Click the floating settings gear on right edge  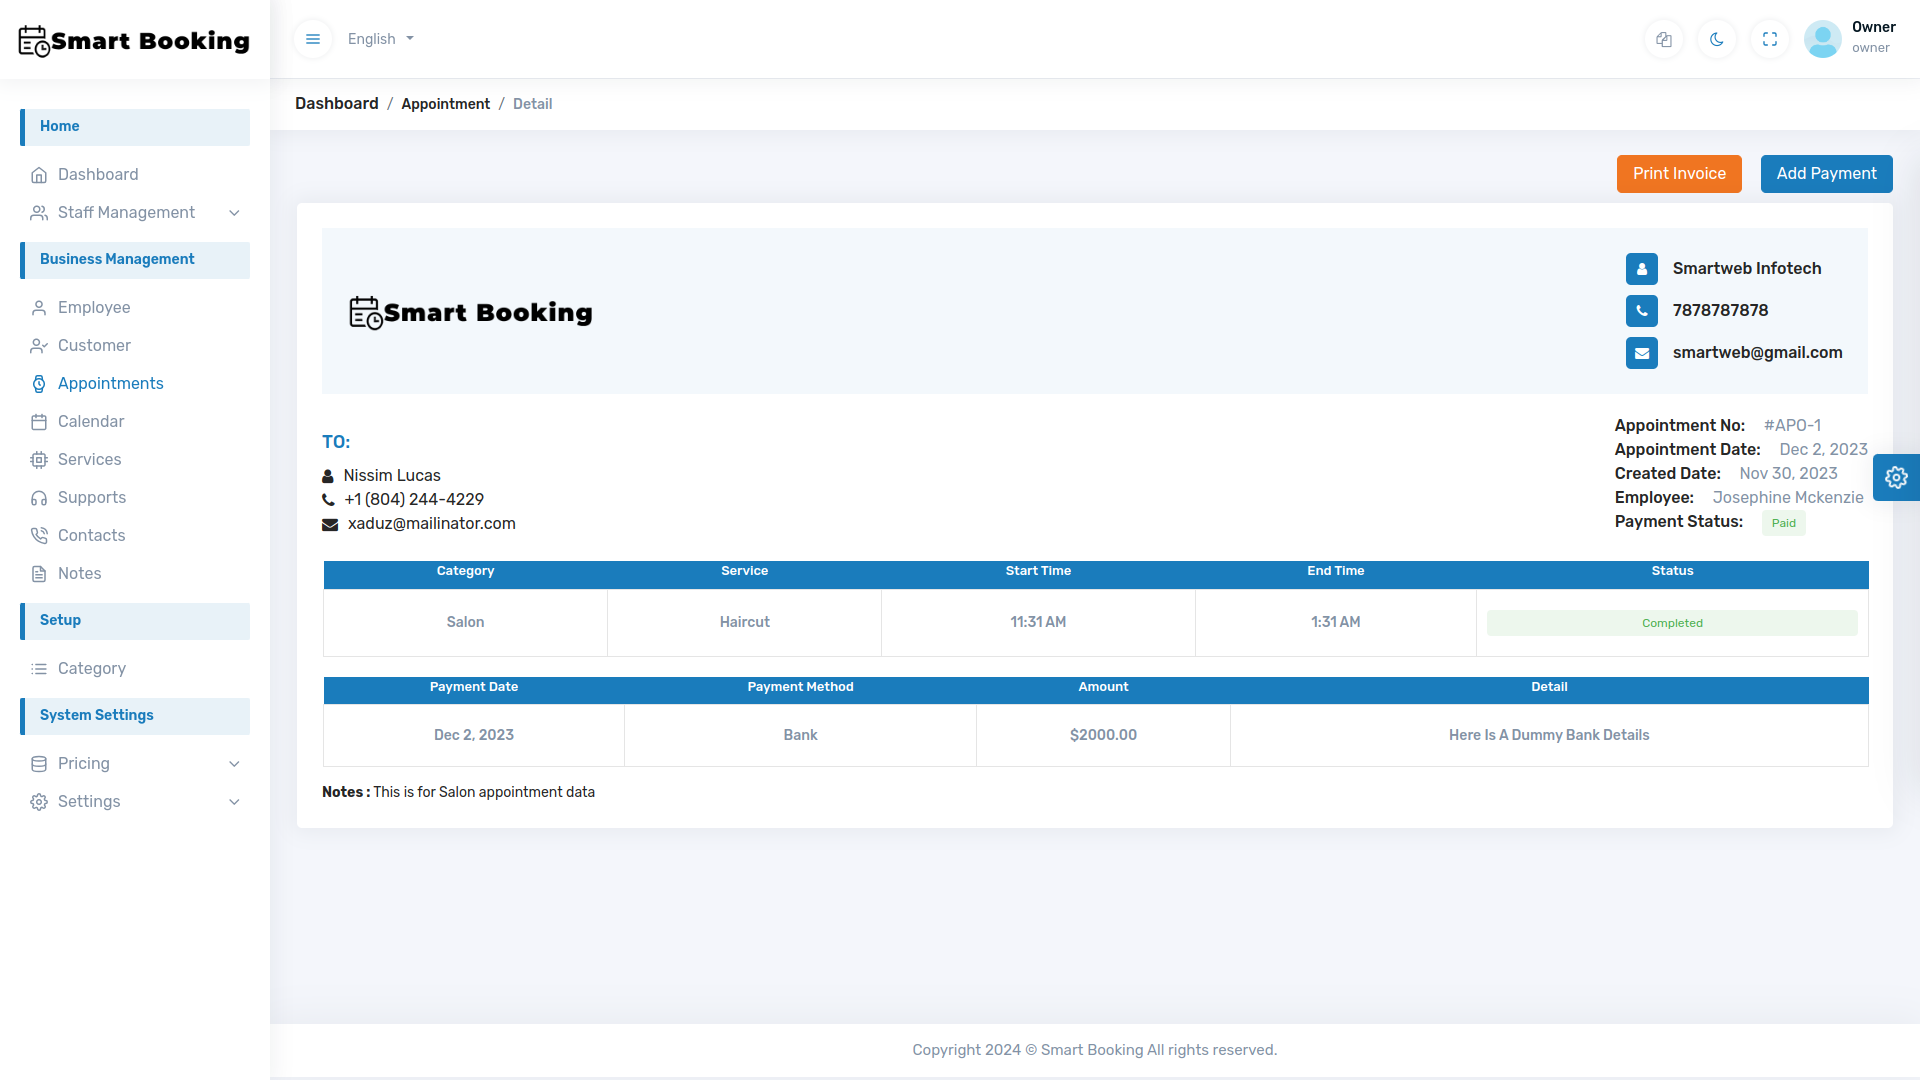tap(1897, 477)
